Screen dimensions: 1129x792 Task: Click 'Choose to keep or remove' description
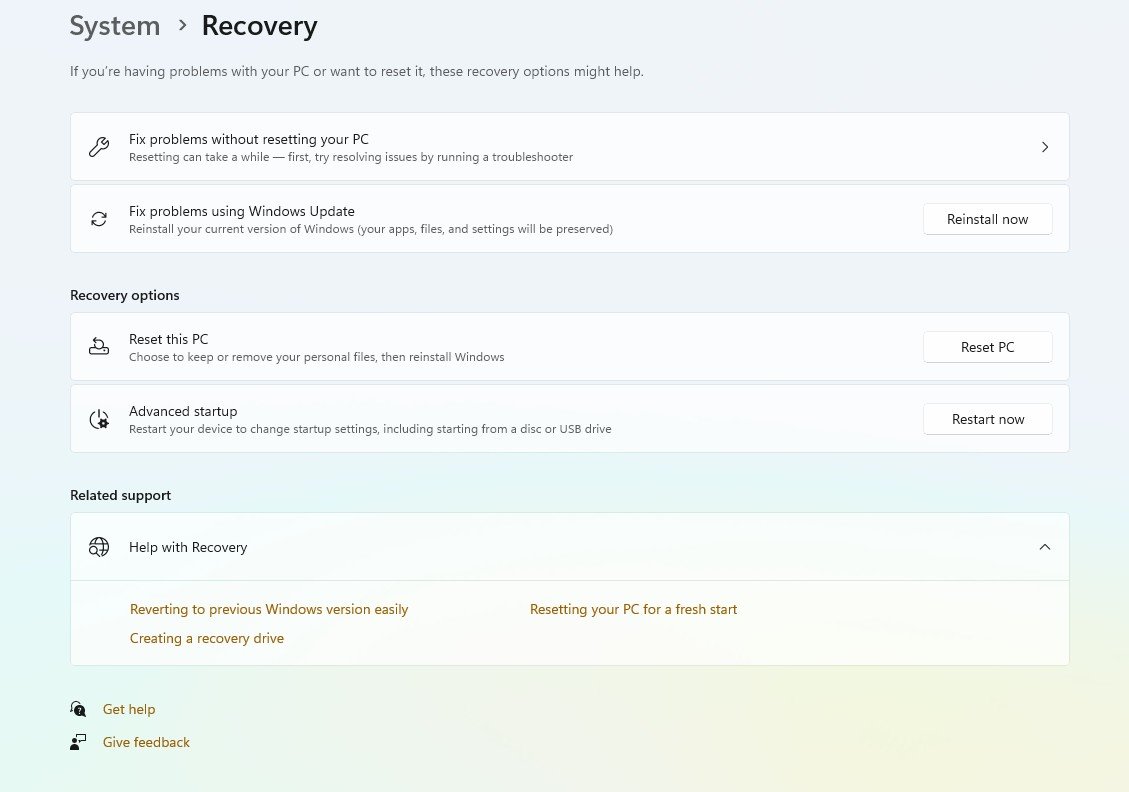click(316, 357)
